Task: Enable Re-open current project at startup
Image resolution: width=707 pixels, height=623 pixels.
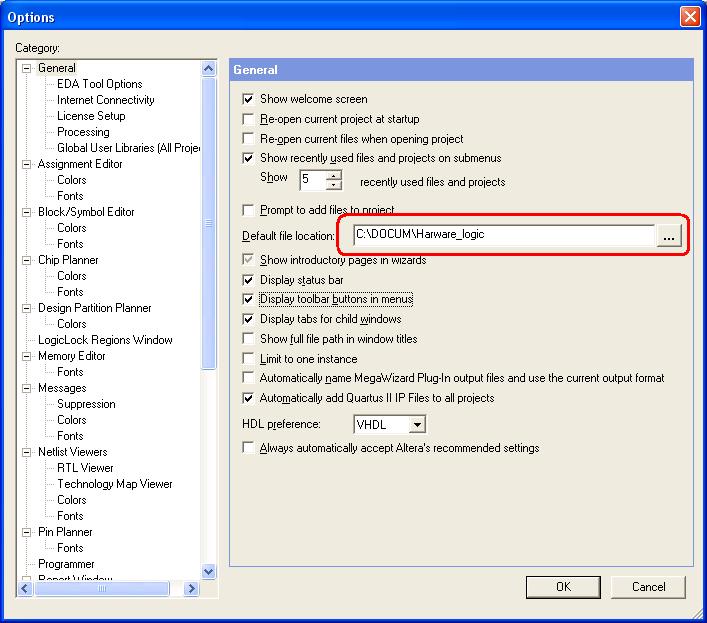Action: (249, 119)
